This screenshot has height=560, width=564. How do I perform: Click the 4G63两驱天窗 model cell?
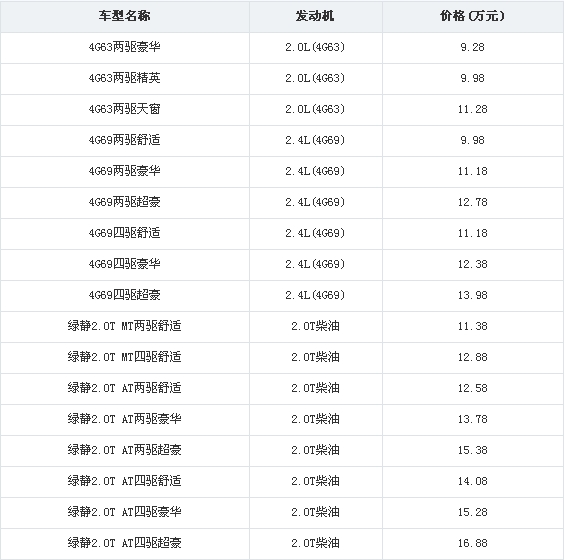(x=124, y=109)
